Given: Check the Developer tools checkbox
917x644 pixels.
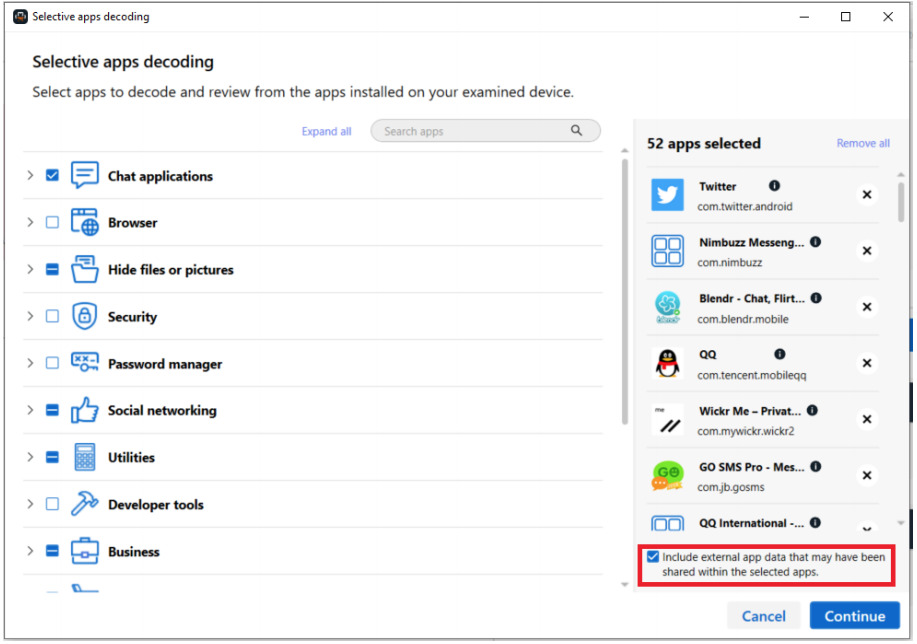Looking at the screenshot, I should coord(52,504).
